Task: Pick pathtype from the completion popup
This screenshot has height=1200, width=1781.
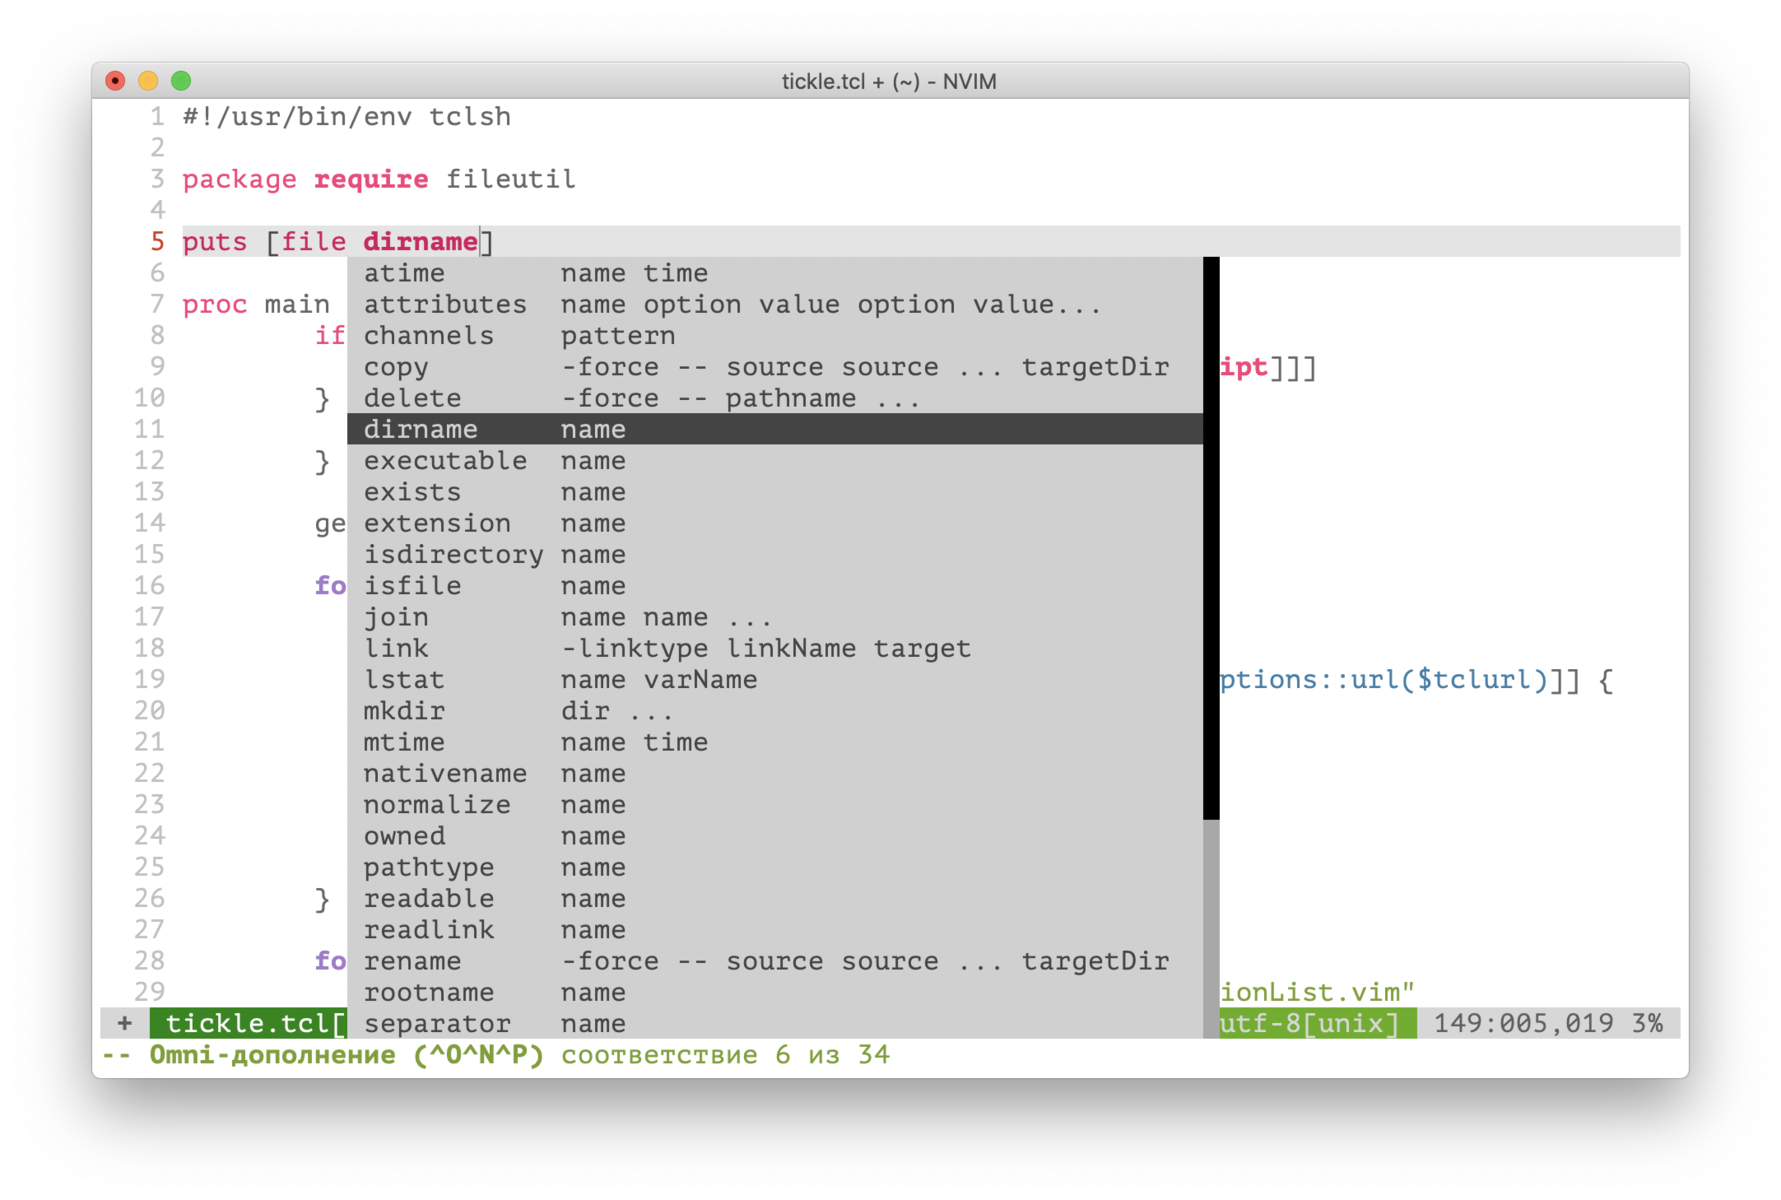Action: [775, 867]
